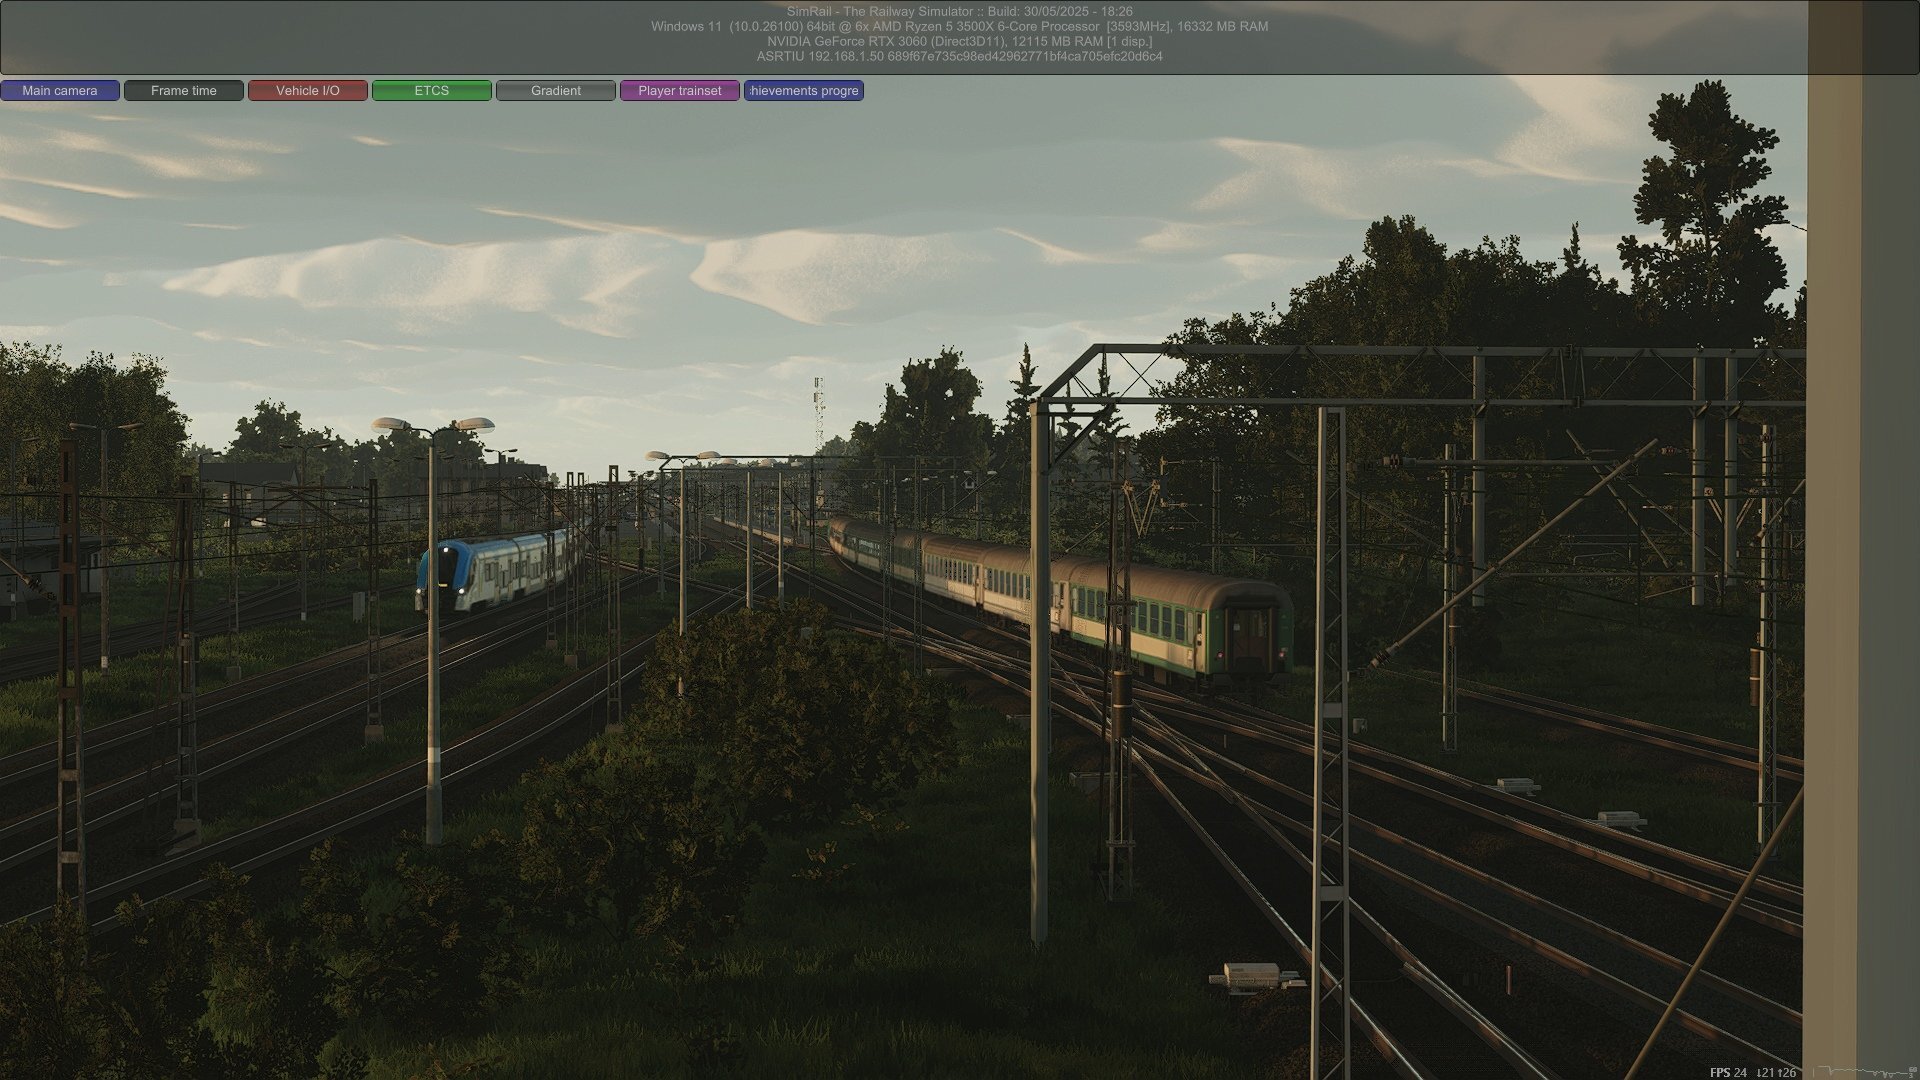Toggle the green ETCS debug panel

432,91
